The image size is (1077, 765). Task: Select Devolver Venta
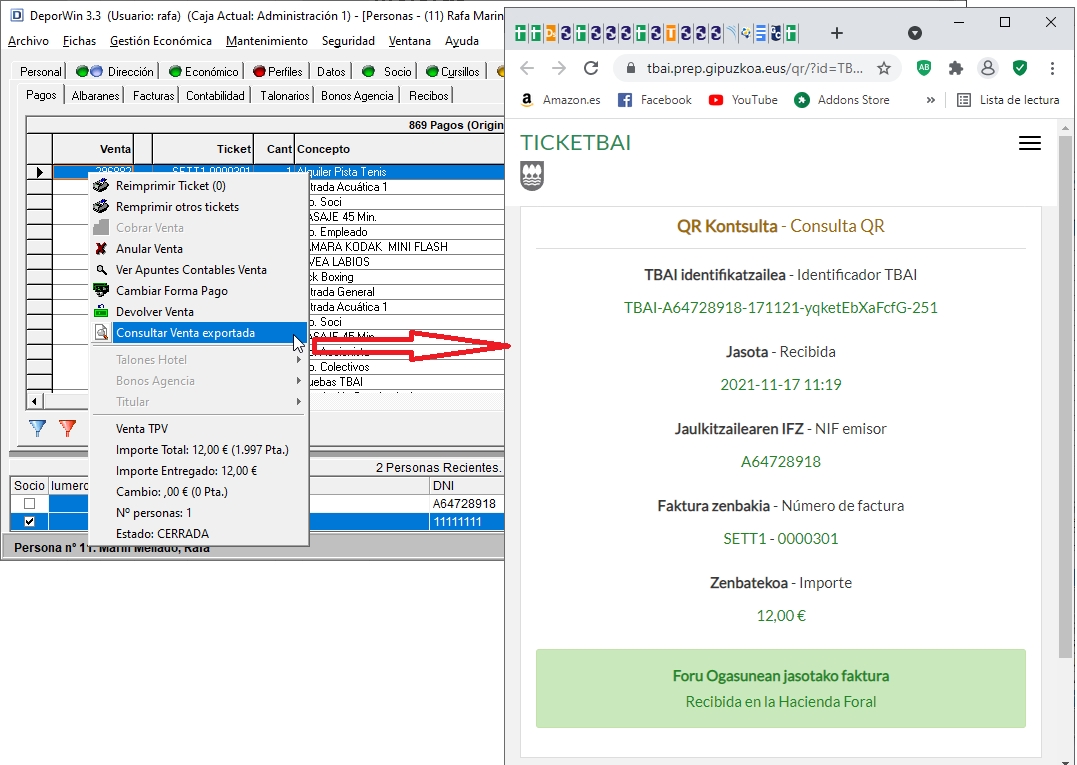coord(199,312)
